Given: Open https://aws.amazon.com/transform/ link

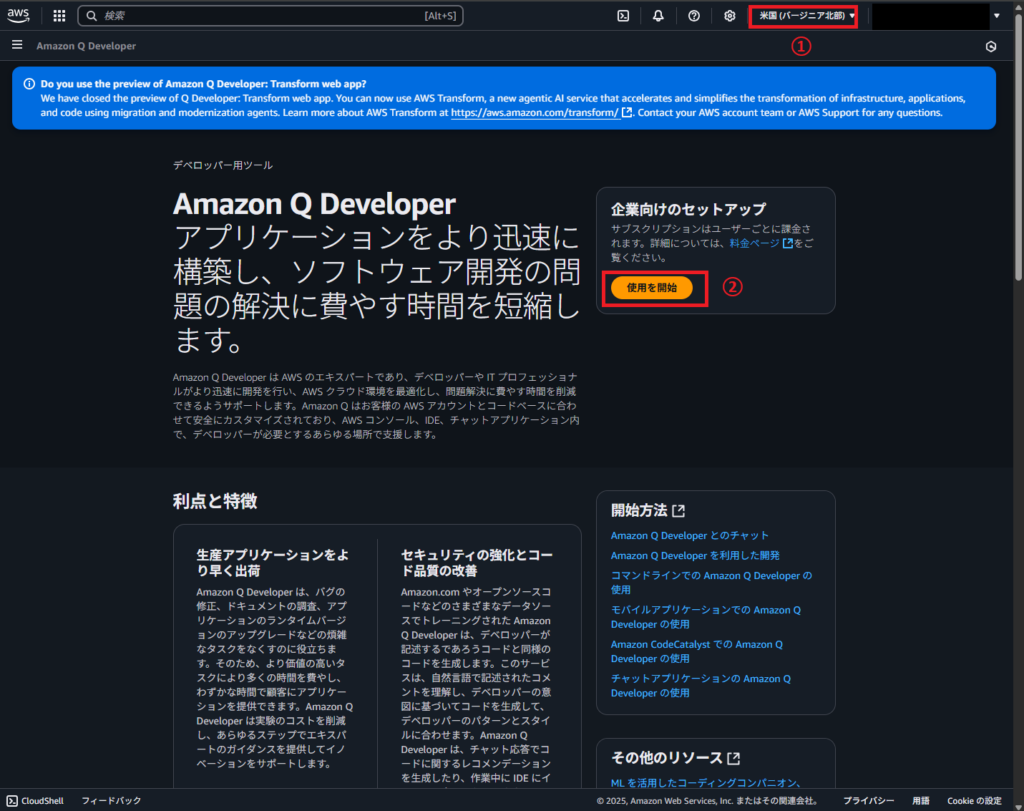Looking at the screenshot, I should 535,112.
